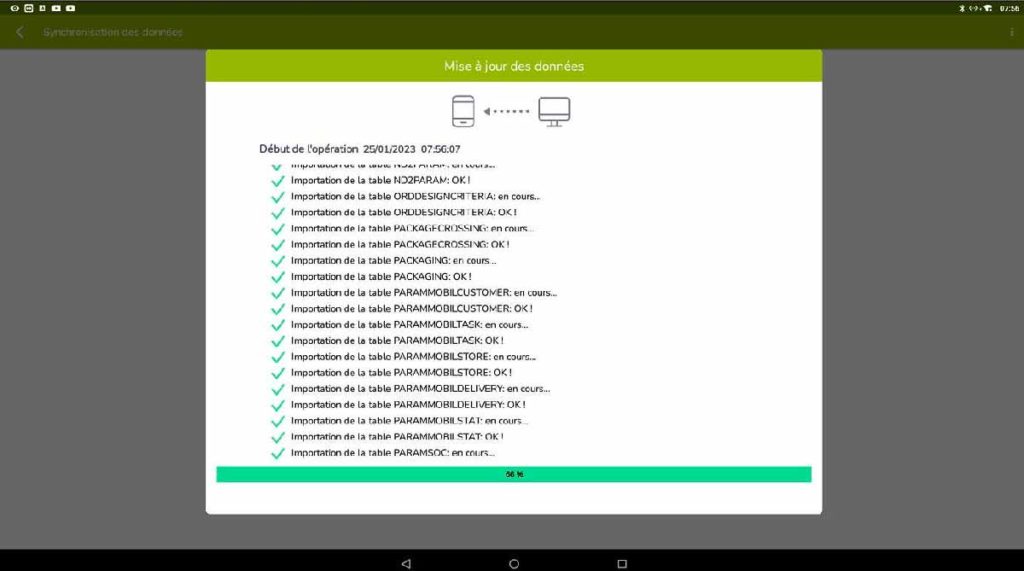Screen dimensions: 1024x571
Task: Click checkmark beside ORDDESIGNCRITERIA: OK
Action: click(x=278, y=213)
